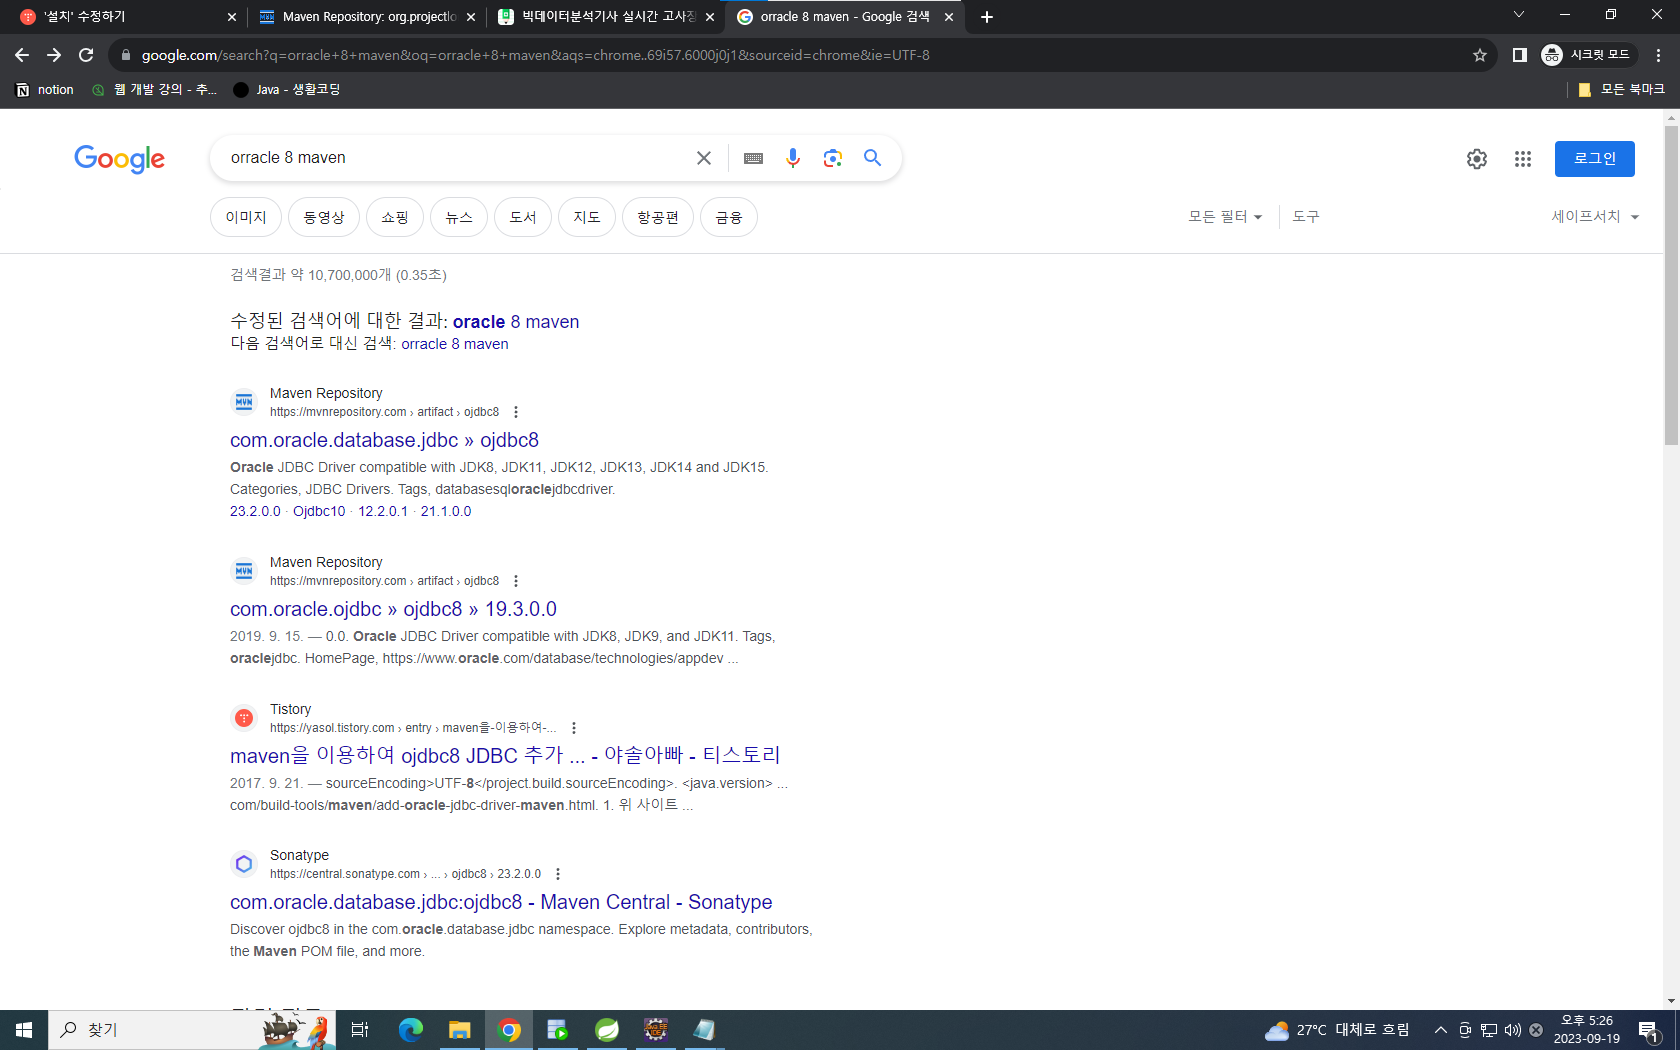Click into the Google search input
This screenshot has width=1680, height=1050.
pyautogui.click(x=455, y=158)
